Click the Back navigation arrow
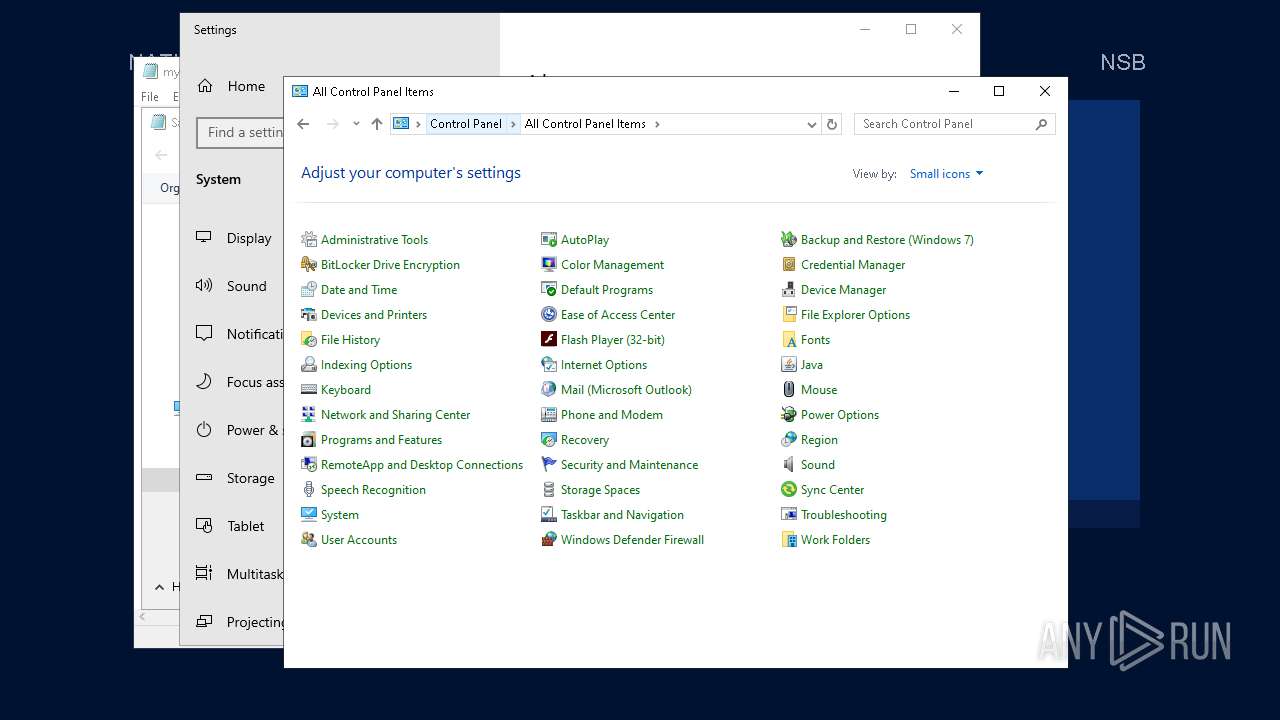 [x=304, y=124]
